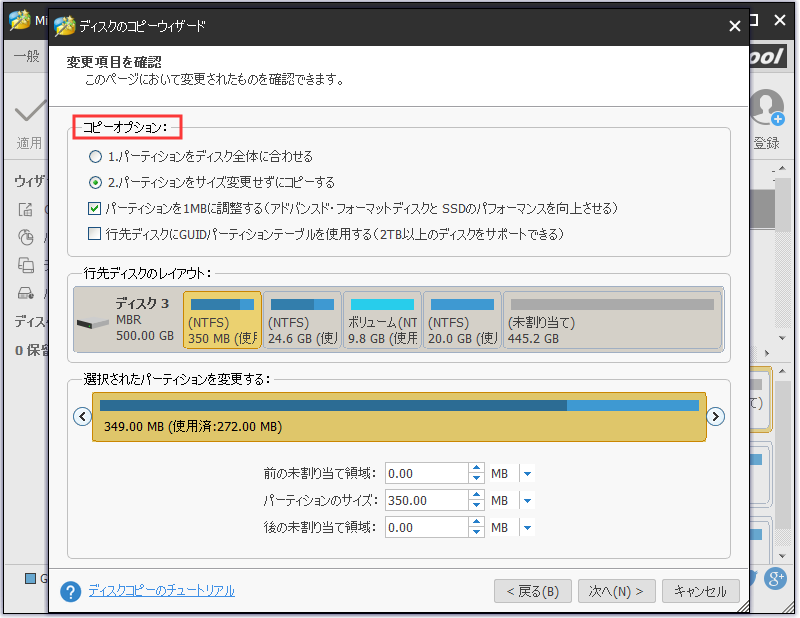The image size is (800, 618).
Task: Click right arrow of partition resize slider
Action: click(716, 416)
